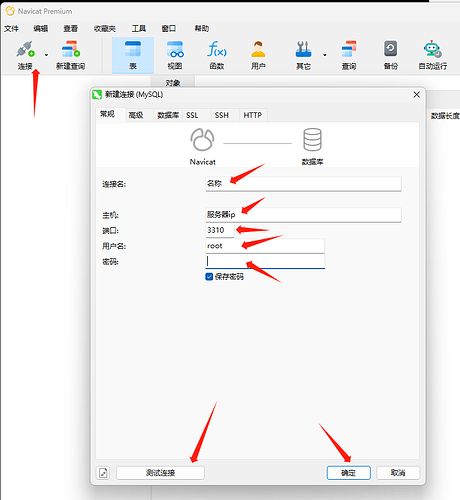The width and height of the screenshot is (460, 500).
Task: Click the 密码 input field
Action: click(265, 261)
